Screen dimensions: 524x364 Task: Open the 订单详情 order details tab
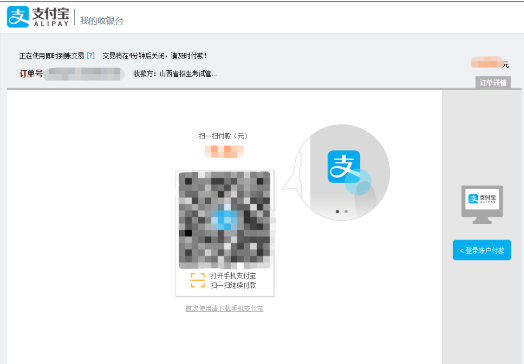point(493,83)
